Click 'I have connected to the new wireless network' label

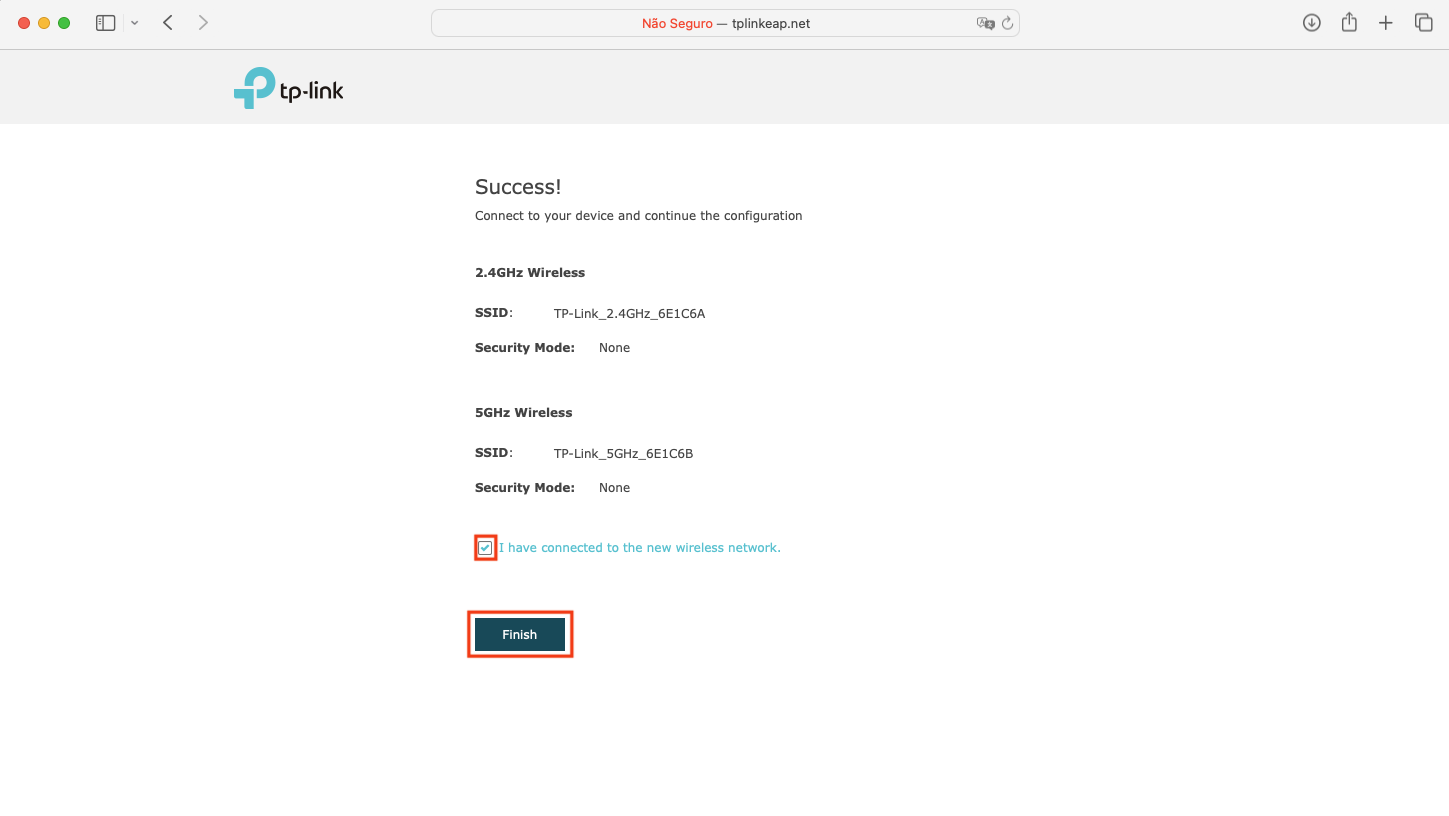[x=640, y=548]
